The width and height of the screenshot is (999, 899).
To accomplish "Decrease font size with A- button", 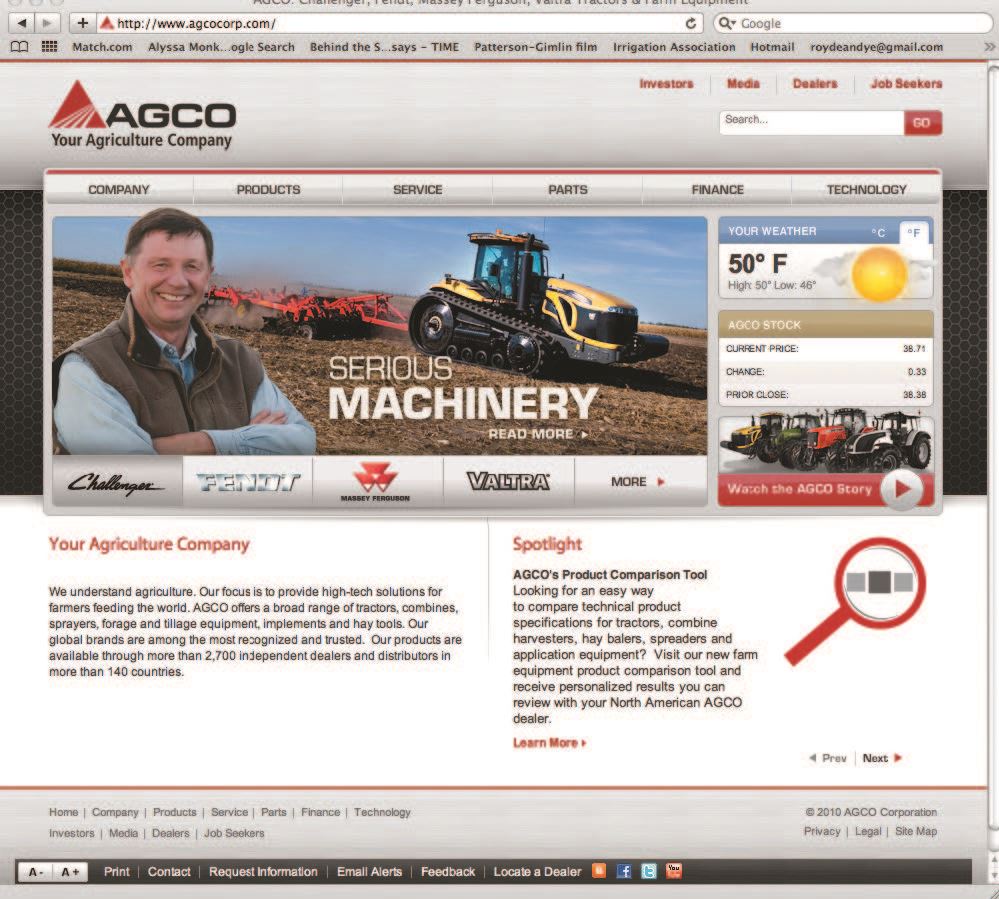I will (36, 872).
